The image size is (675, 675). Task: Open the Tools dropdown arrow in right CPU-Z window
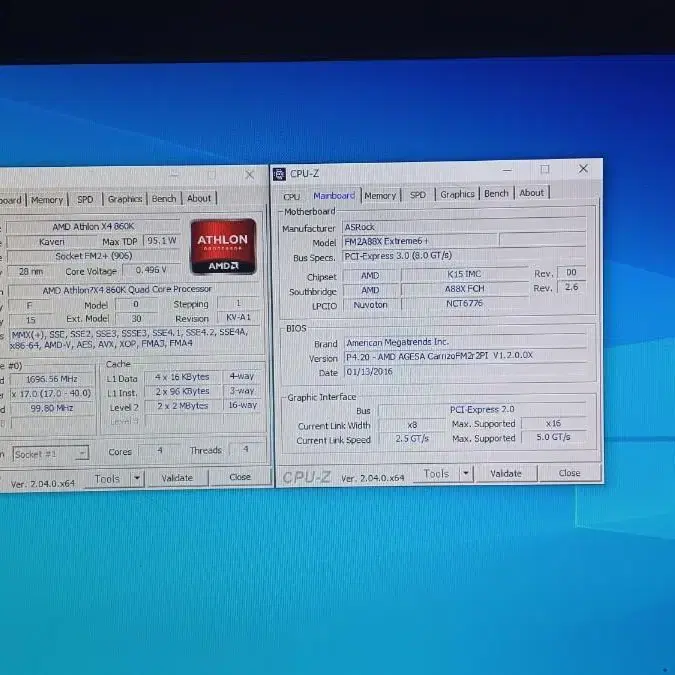tap(466, 474)
